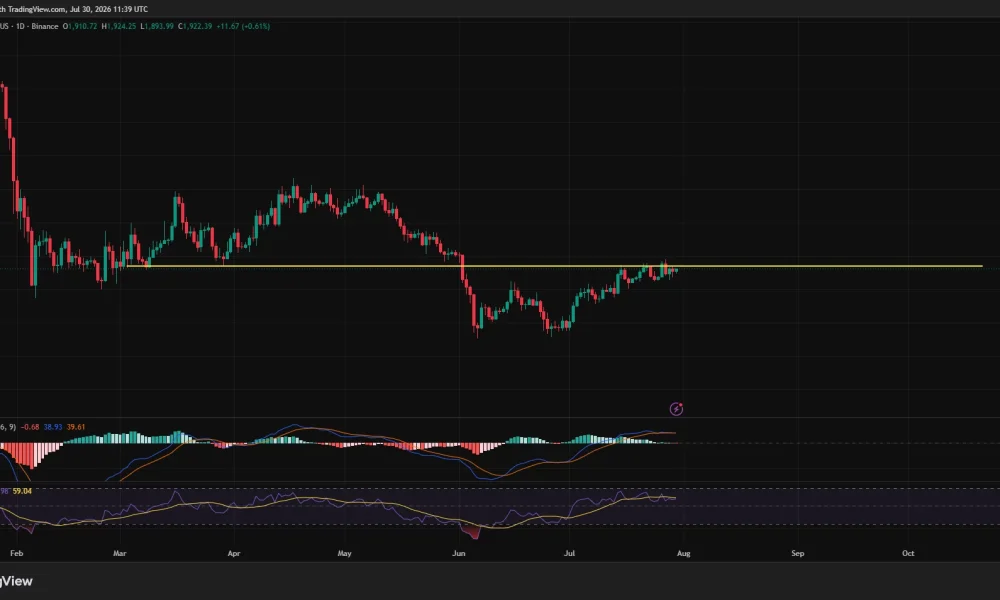Click the low value 1,893.99
The image size is (1000, 600).
click(157, 26)
